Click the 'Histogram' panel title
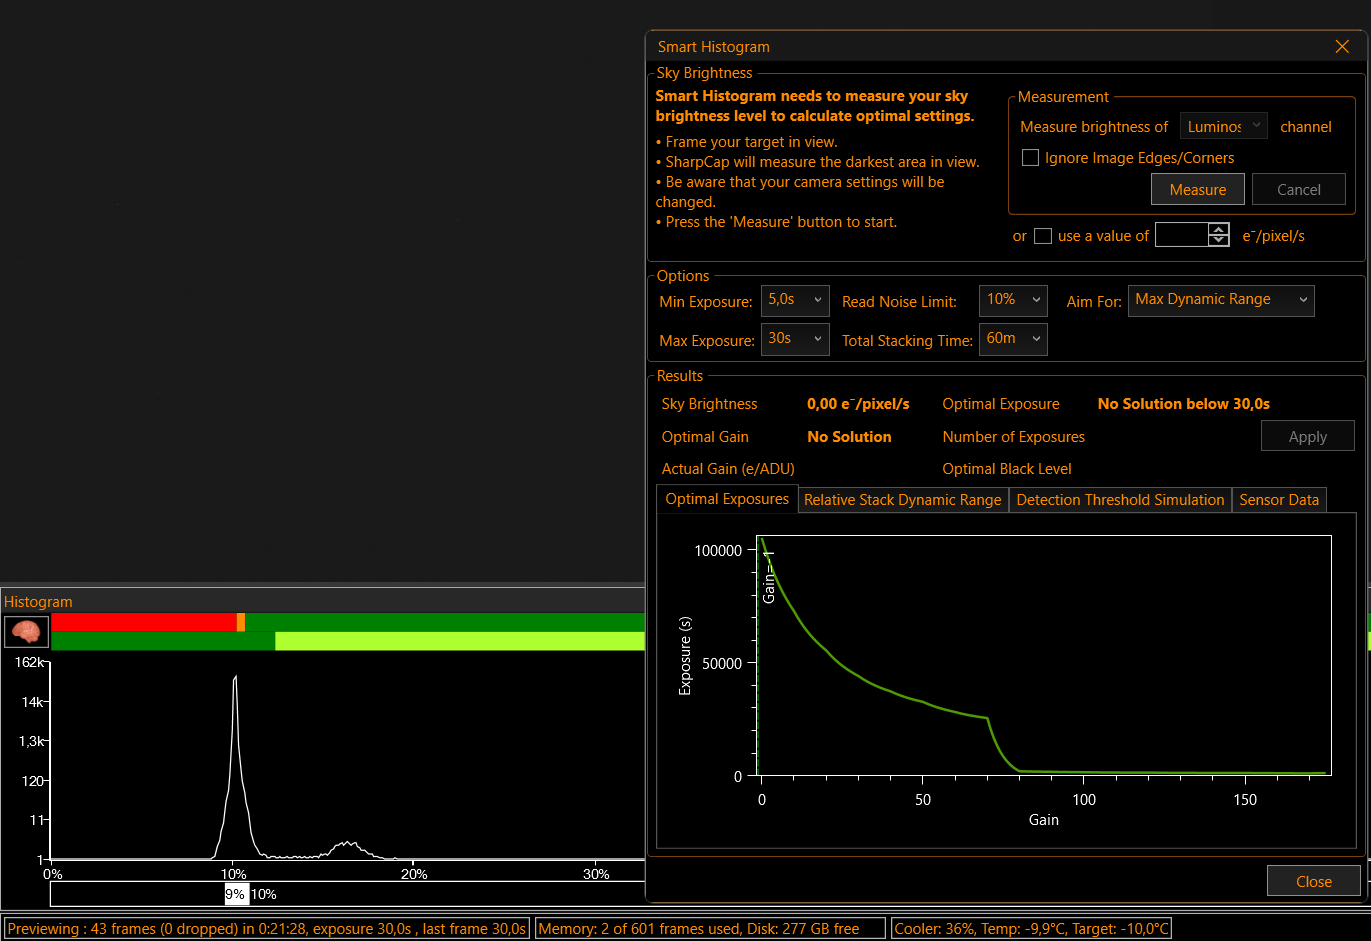The height and width of the screenshot is (941, 1371). (x=38, y=602)
